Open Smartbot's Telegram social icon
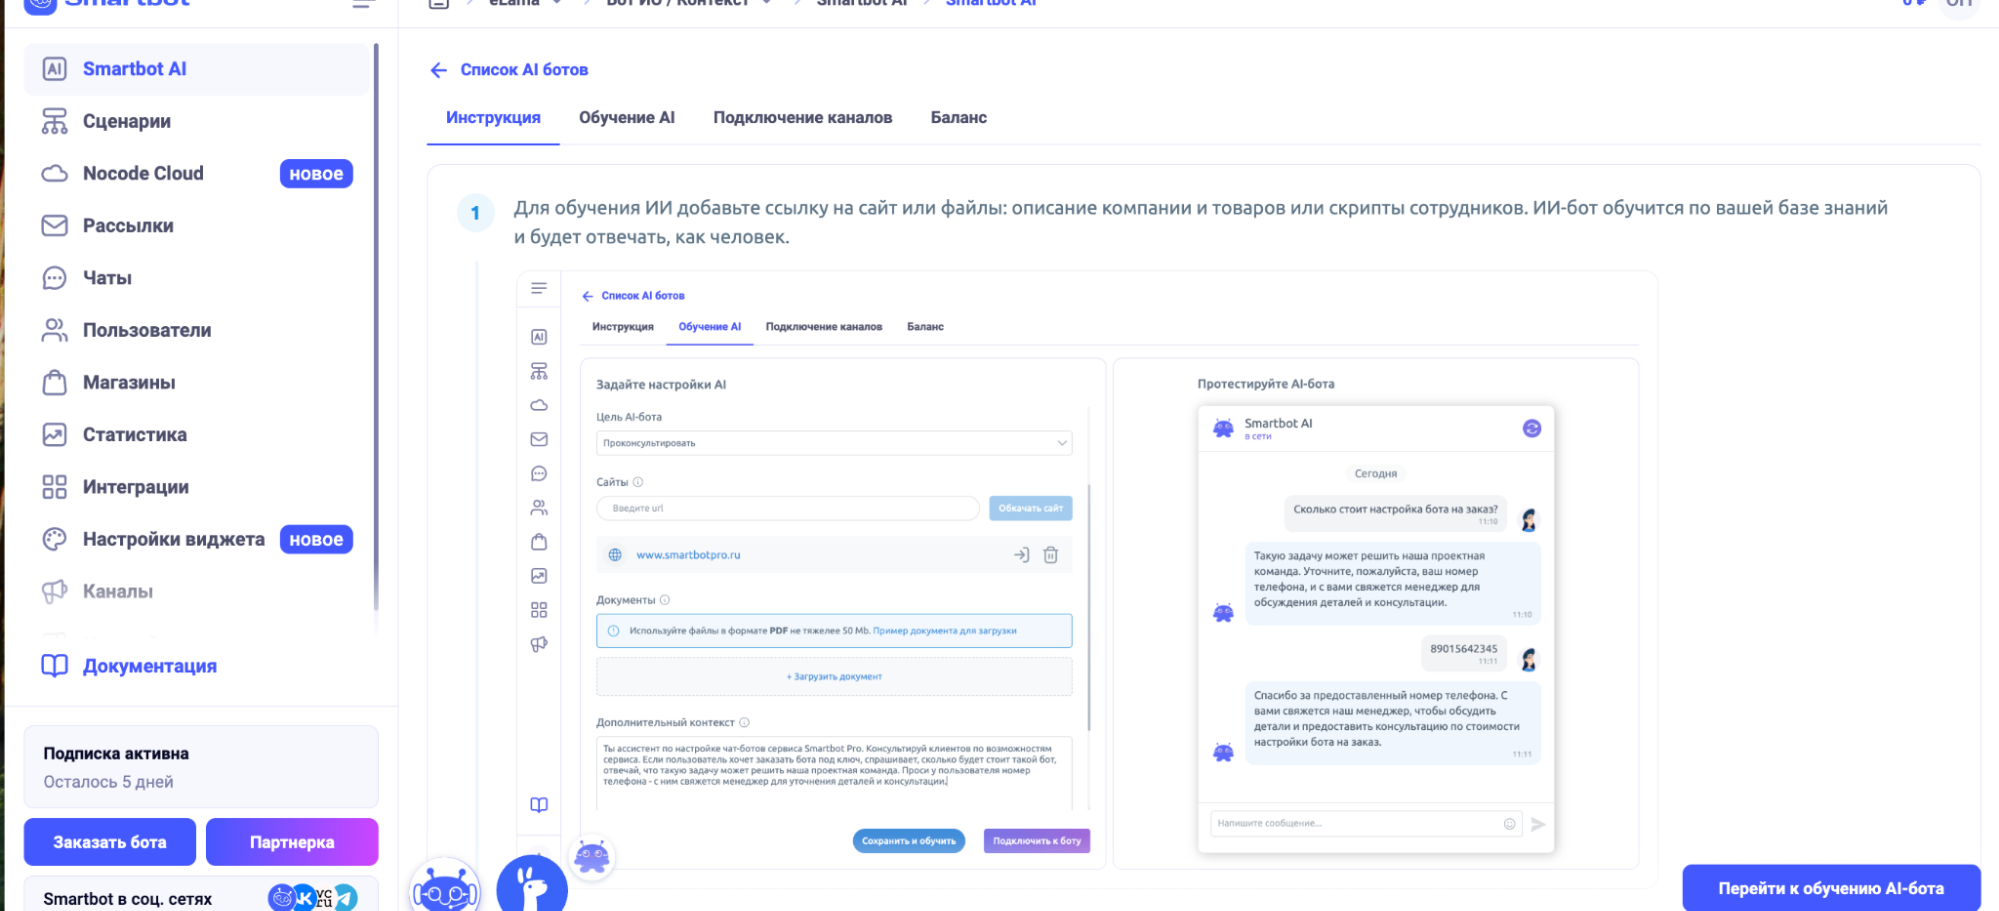Screen dimensions: 1999x911 tap(346, 897)
